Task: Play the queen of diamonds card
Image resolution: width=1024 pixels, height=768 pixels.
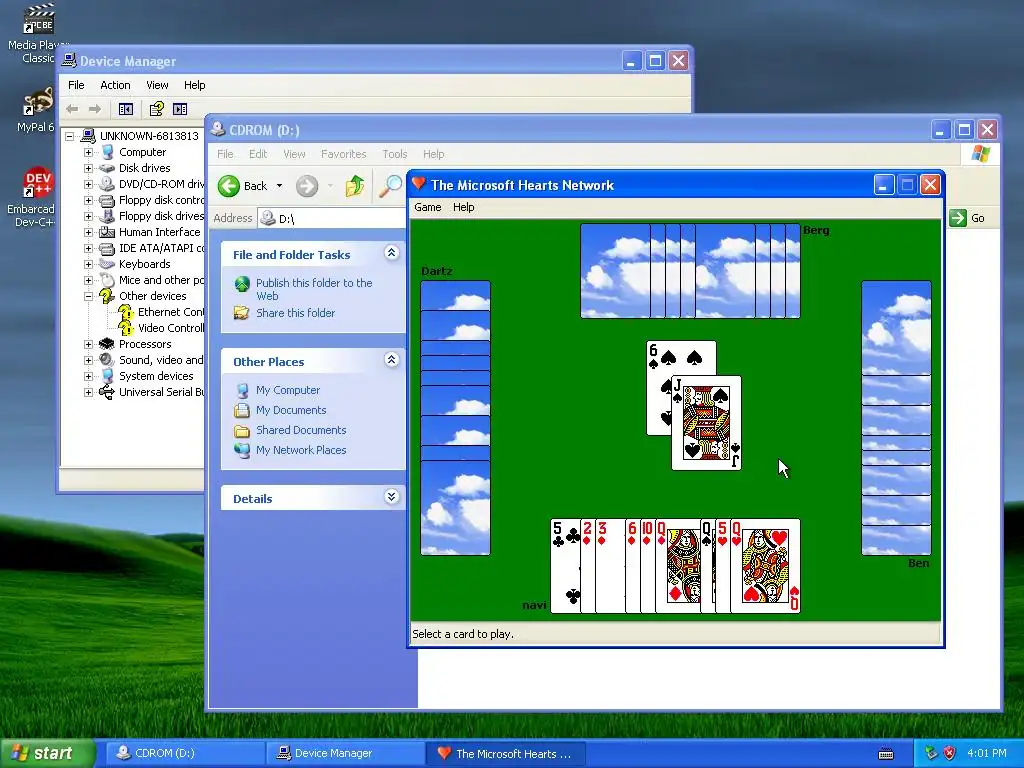Action: (678, 566)
